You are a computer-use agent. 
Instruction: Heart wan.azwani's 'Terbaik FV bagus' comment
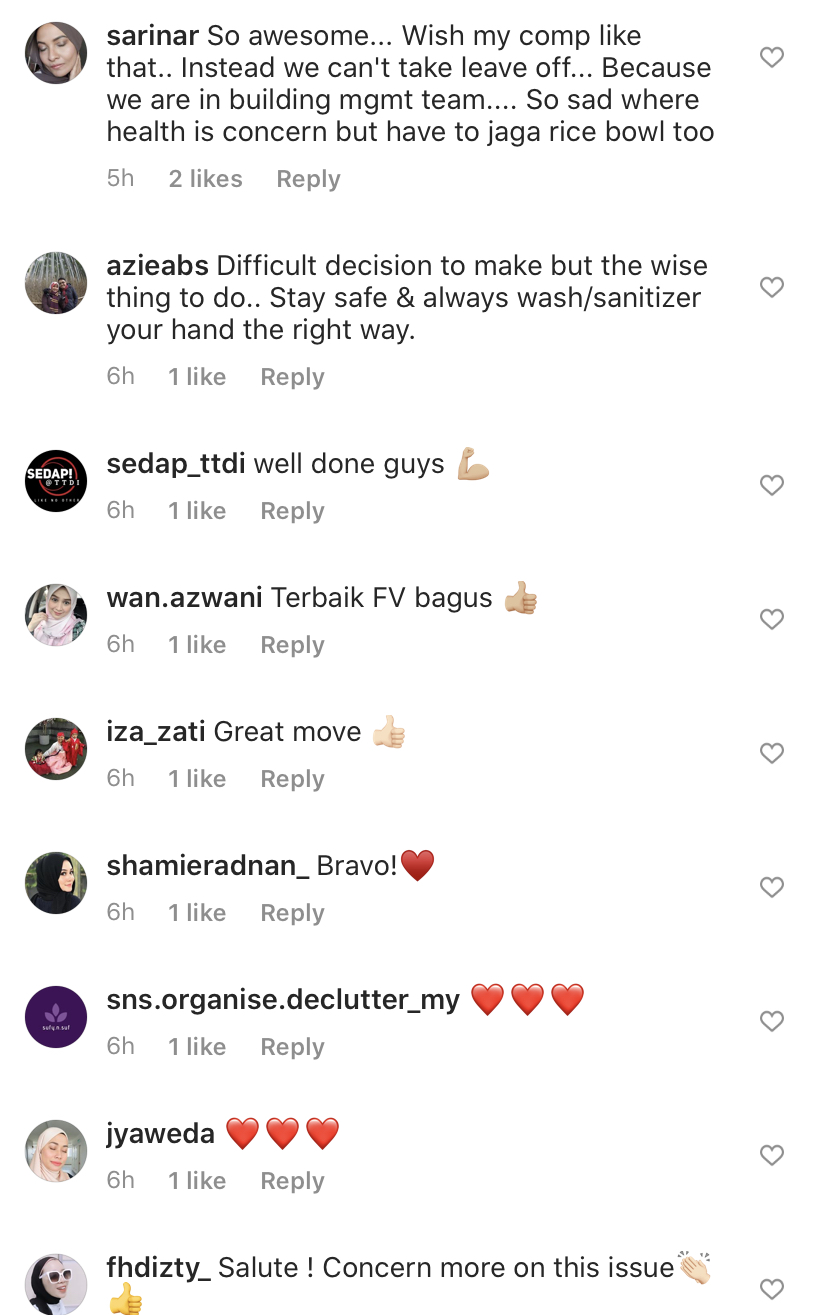click(771, 620)
